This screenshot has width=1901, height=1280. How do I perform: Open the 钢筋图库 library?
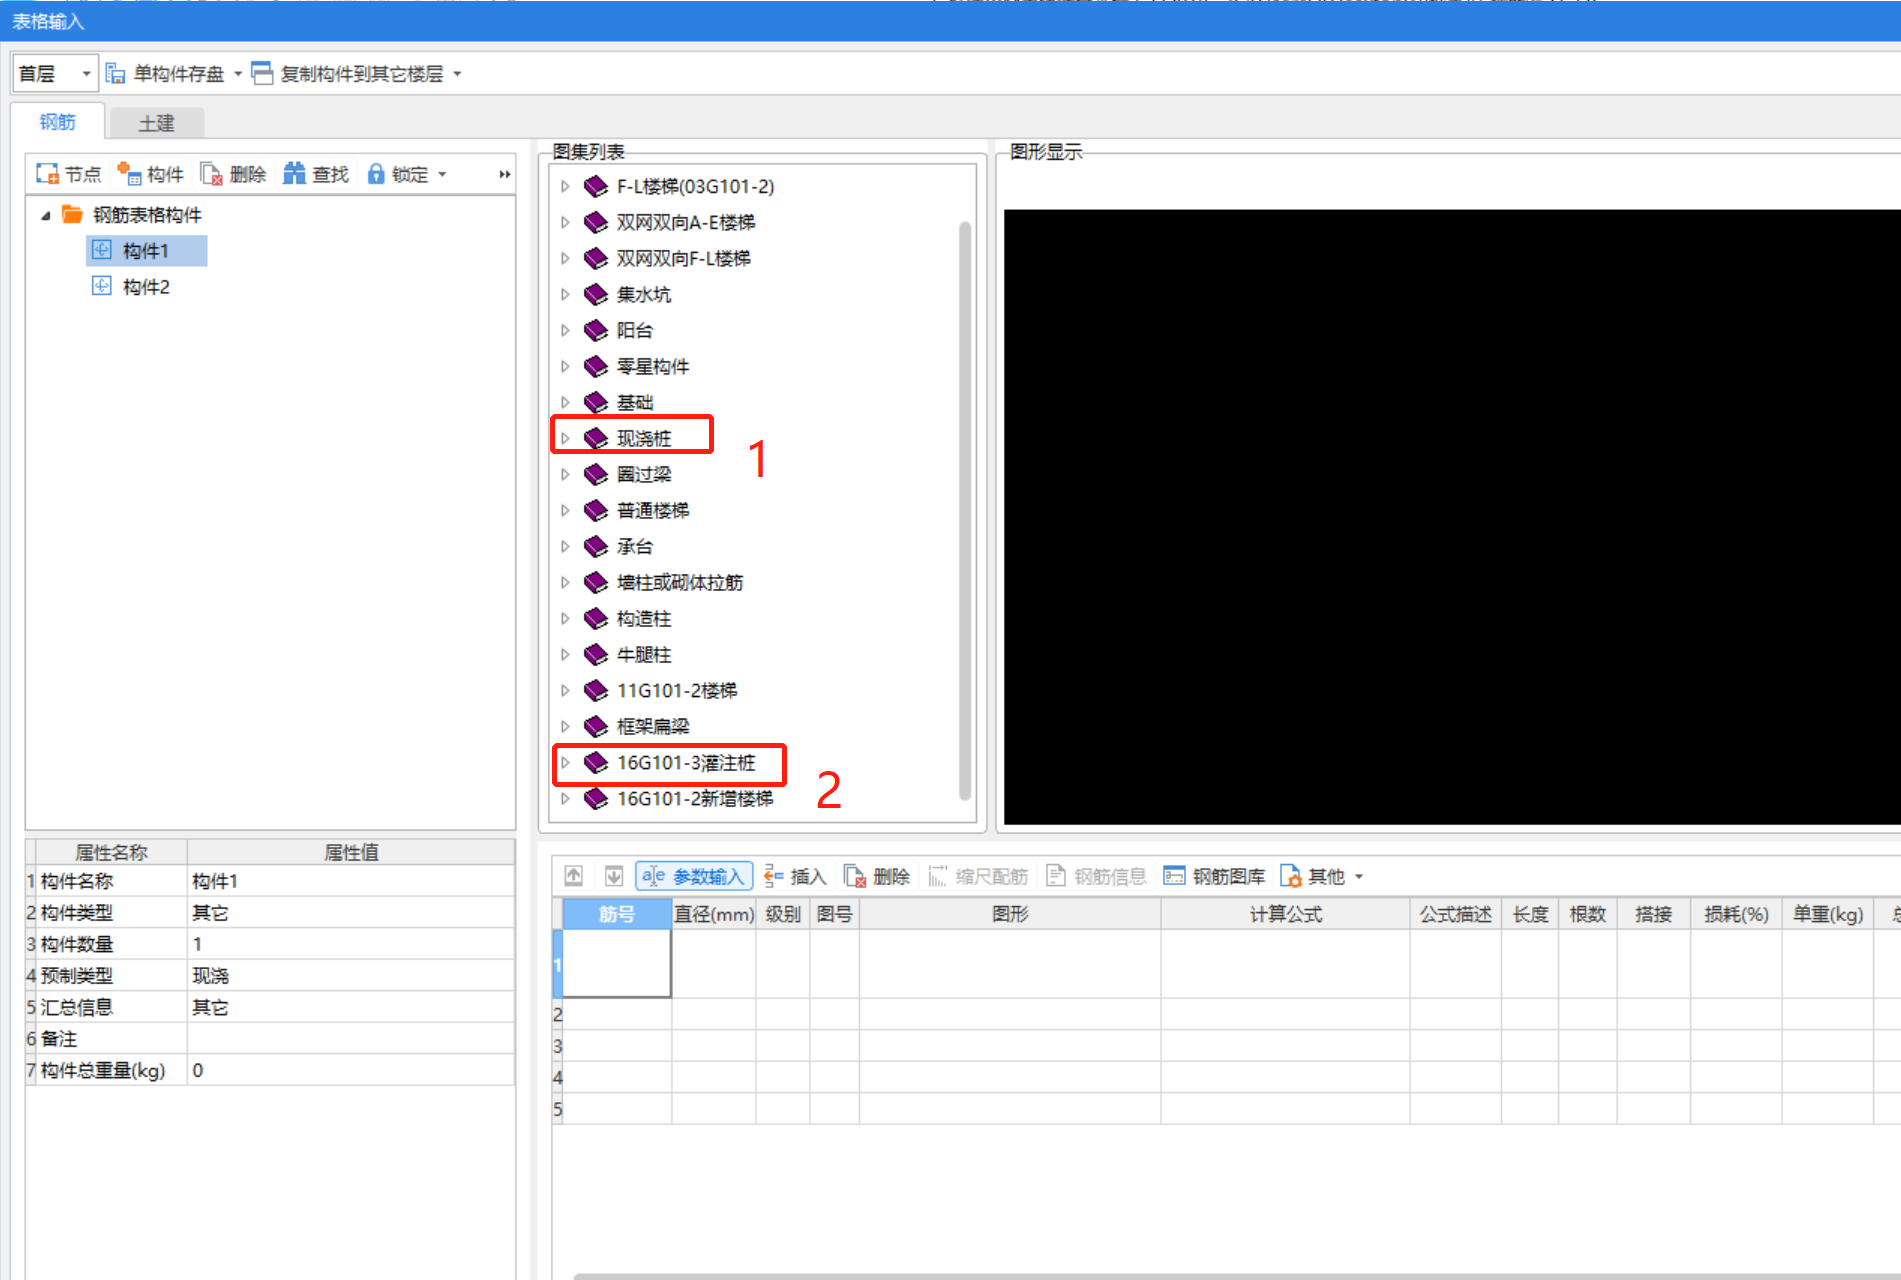click(x=1214, y=877)
